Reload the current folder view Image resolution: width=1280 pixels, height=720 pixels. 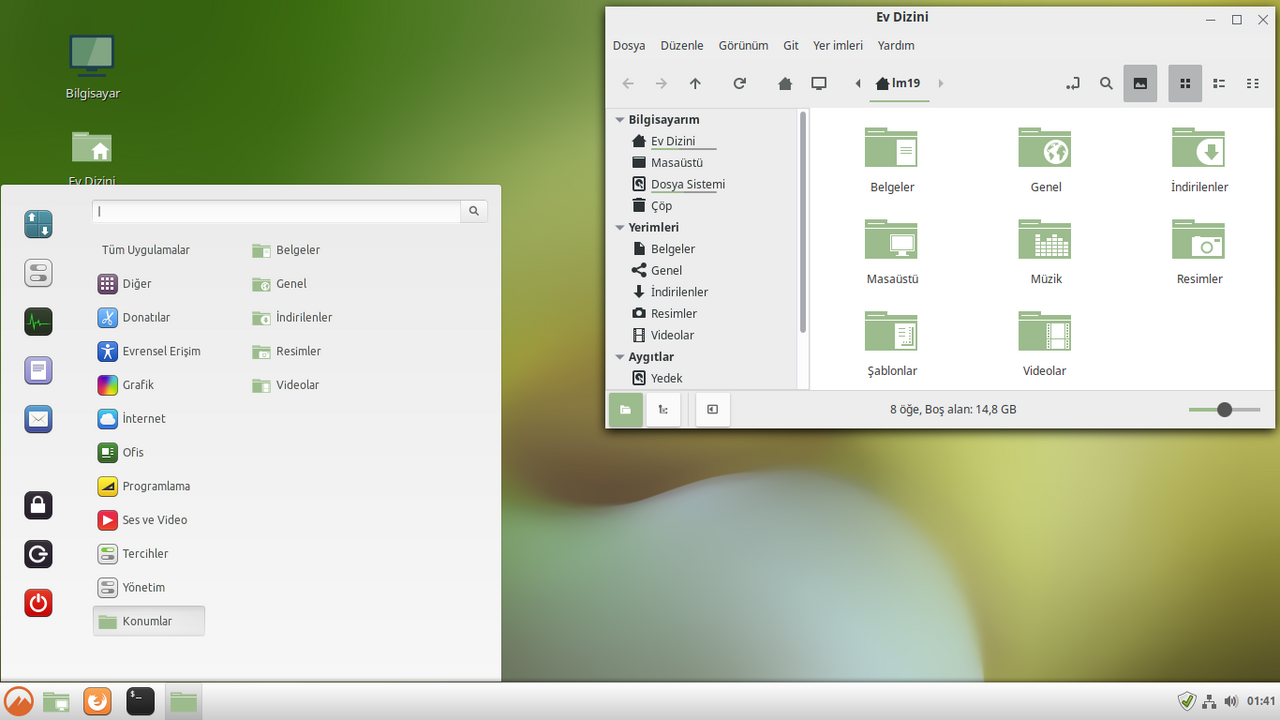pos(740,84)
